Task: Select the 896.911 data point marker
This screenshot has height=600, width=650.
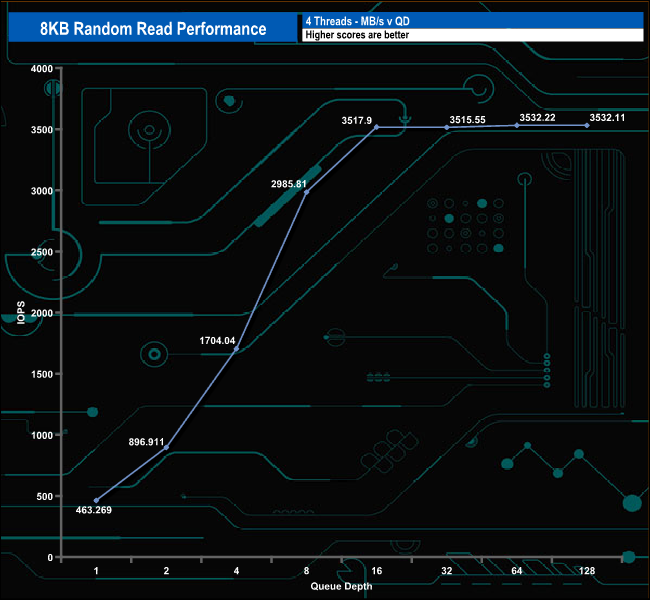Action: point(166,447)
